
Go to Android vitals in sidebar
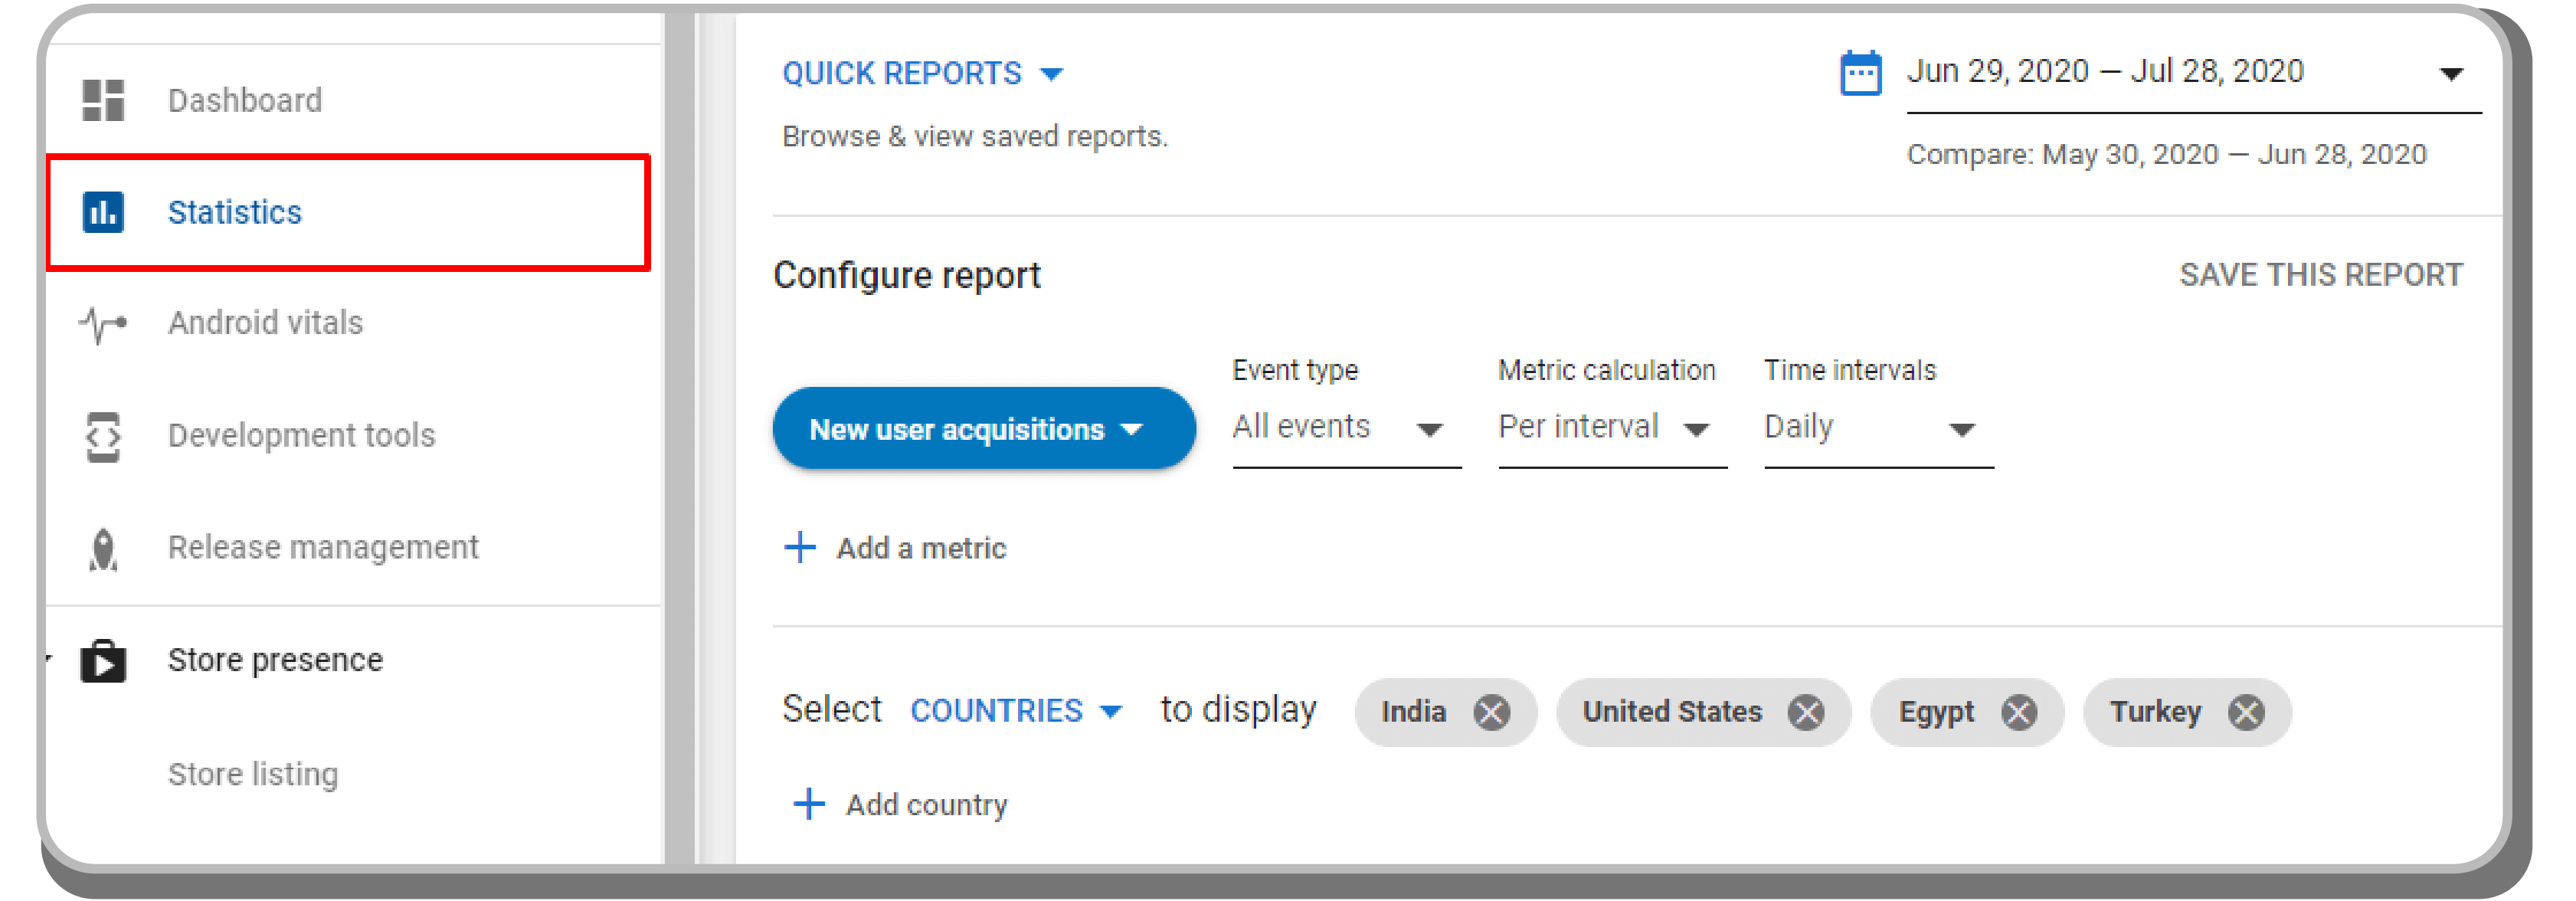pyautogui.click(x=265, y=323)
